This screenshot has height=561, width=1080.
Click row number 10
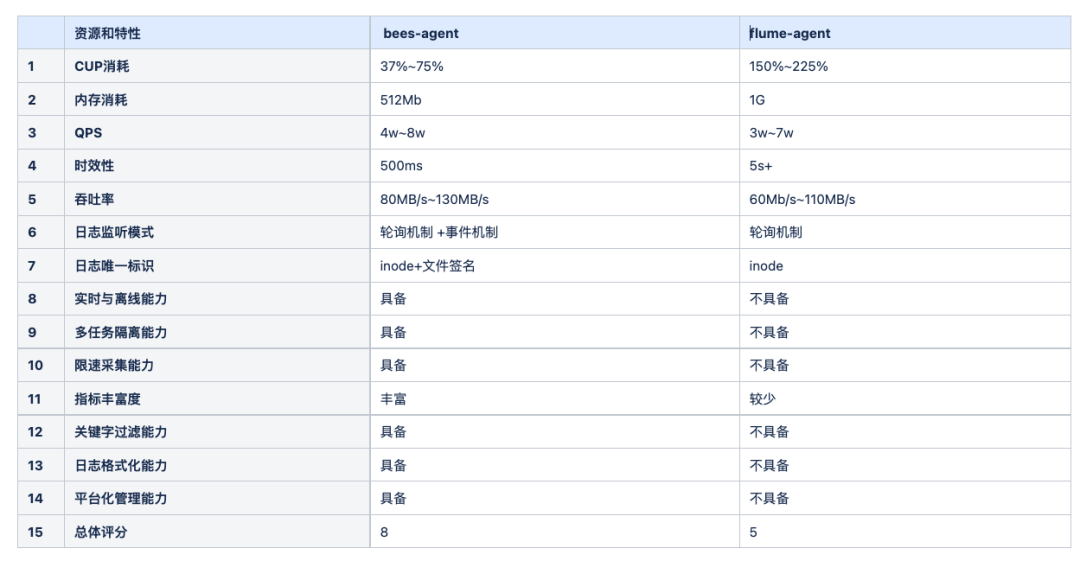35,365
